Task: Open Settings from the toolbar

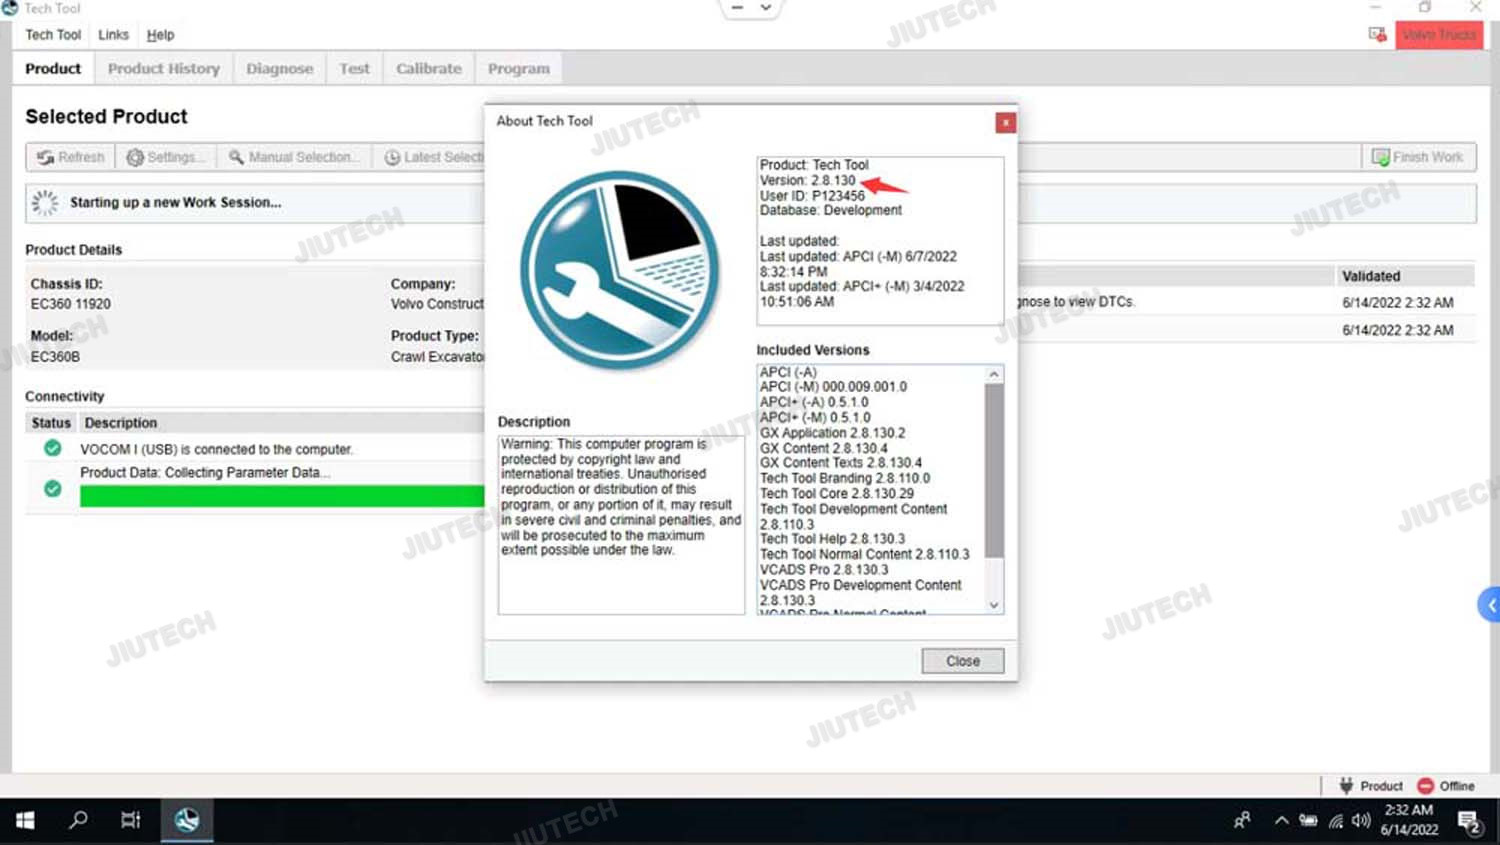Action: click(165, 157)
